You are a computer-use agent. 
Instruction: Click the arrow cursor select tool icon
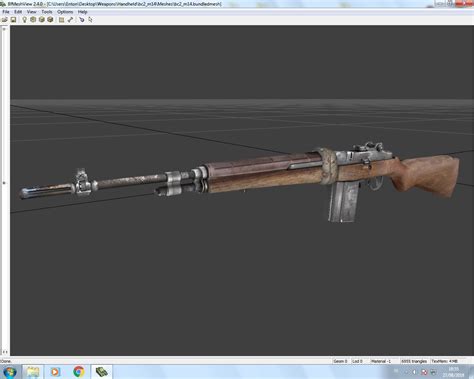pyautogui.click(x=90, y=20)
